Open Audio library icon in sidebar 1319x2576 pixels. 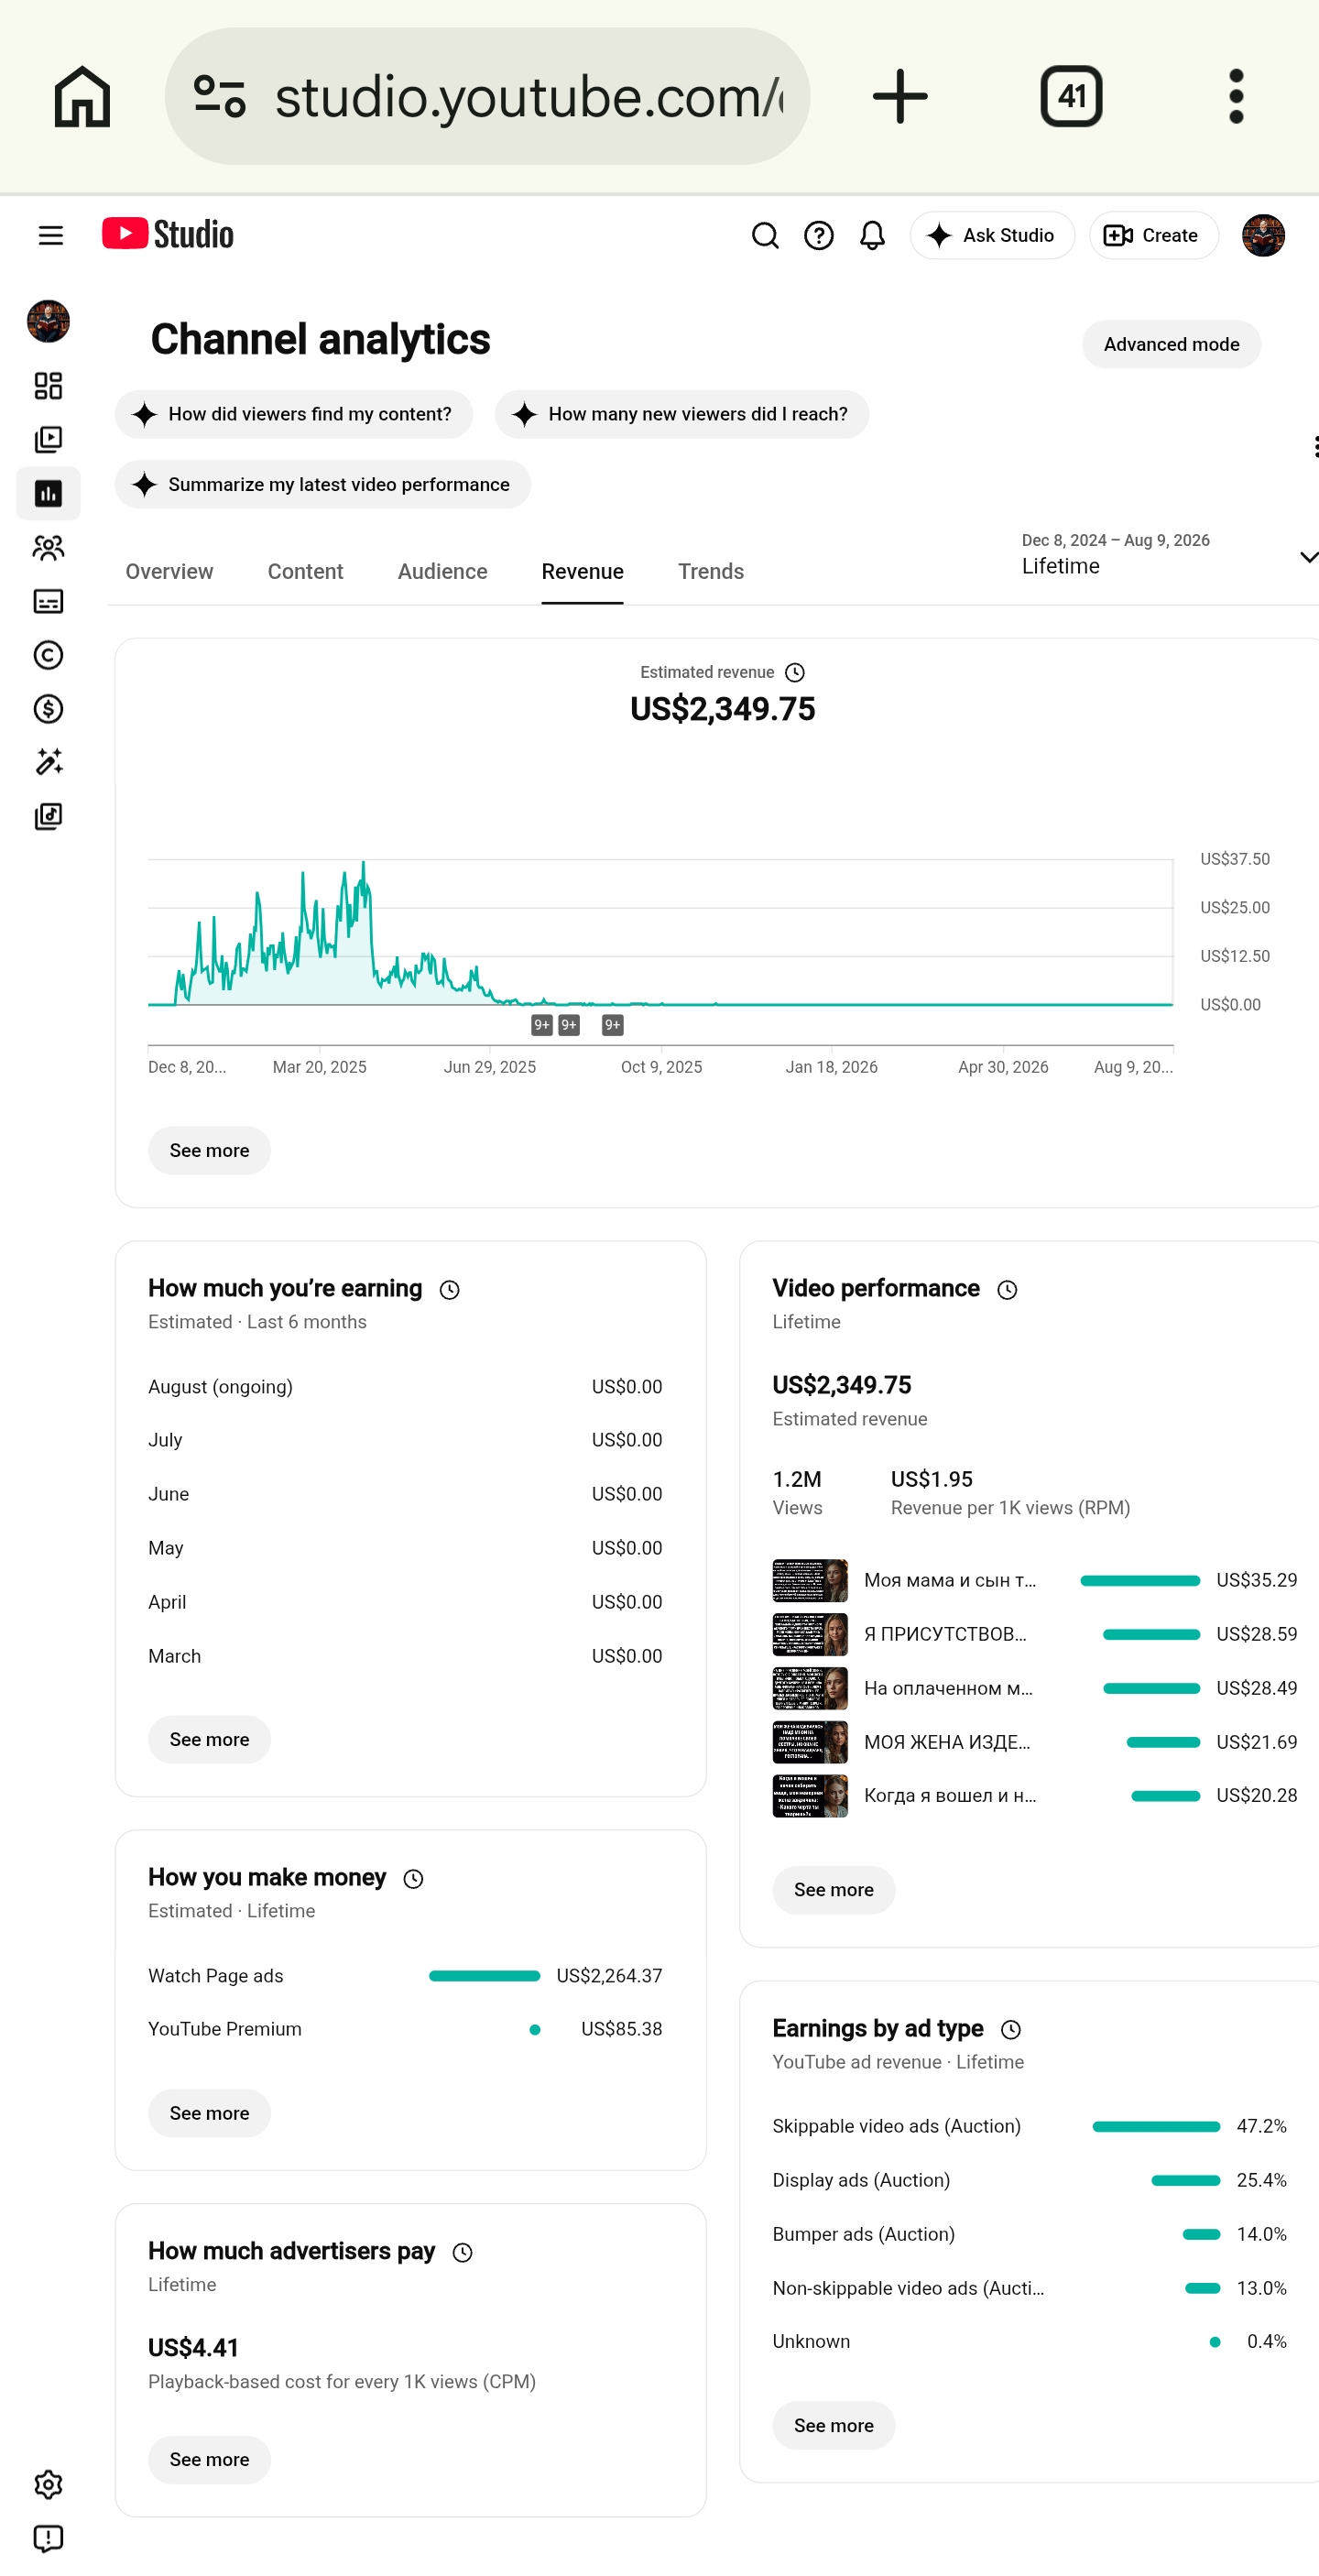click(x=48, y=816)
